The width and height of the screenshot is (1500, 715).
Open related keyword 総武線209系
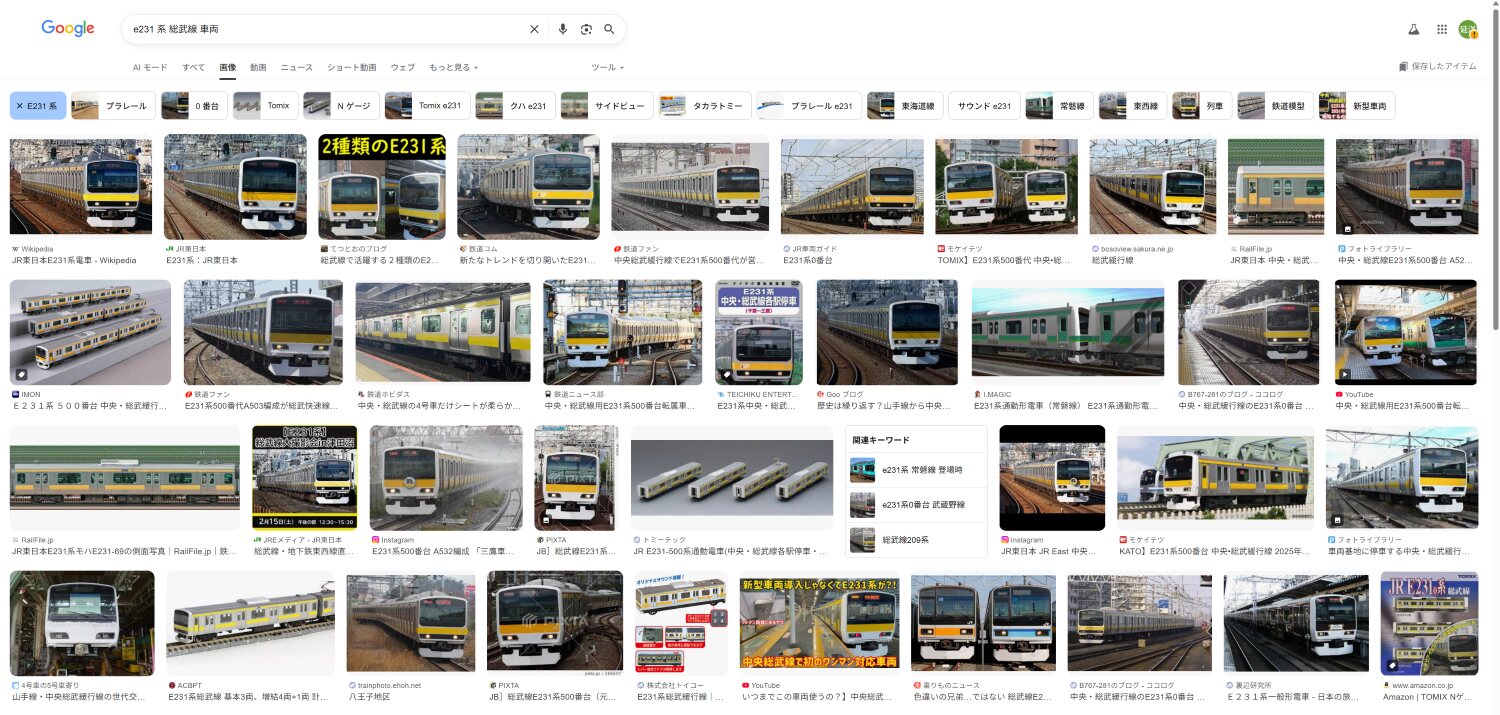[x=916, y=540]
